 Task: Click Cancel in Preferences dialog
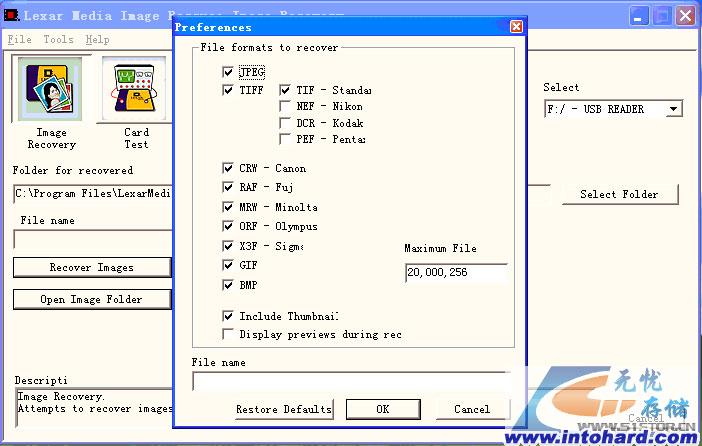[x=472, y=409]
